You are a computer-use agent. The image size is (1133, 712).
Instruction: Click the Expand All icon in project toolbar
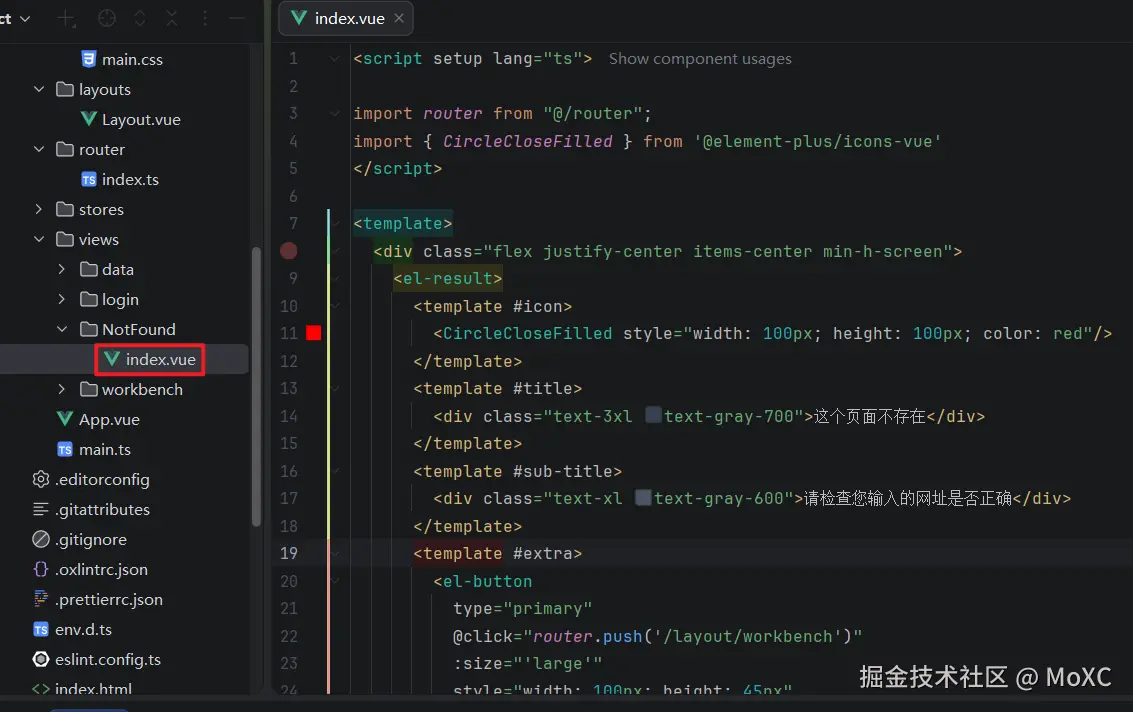click(x=140, y=19)
